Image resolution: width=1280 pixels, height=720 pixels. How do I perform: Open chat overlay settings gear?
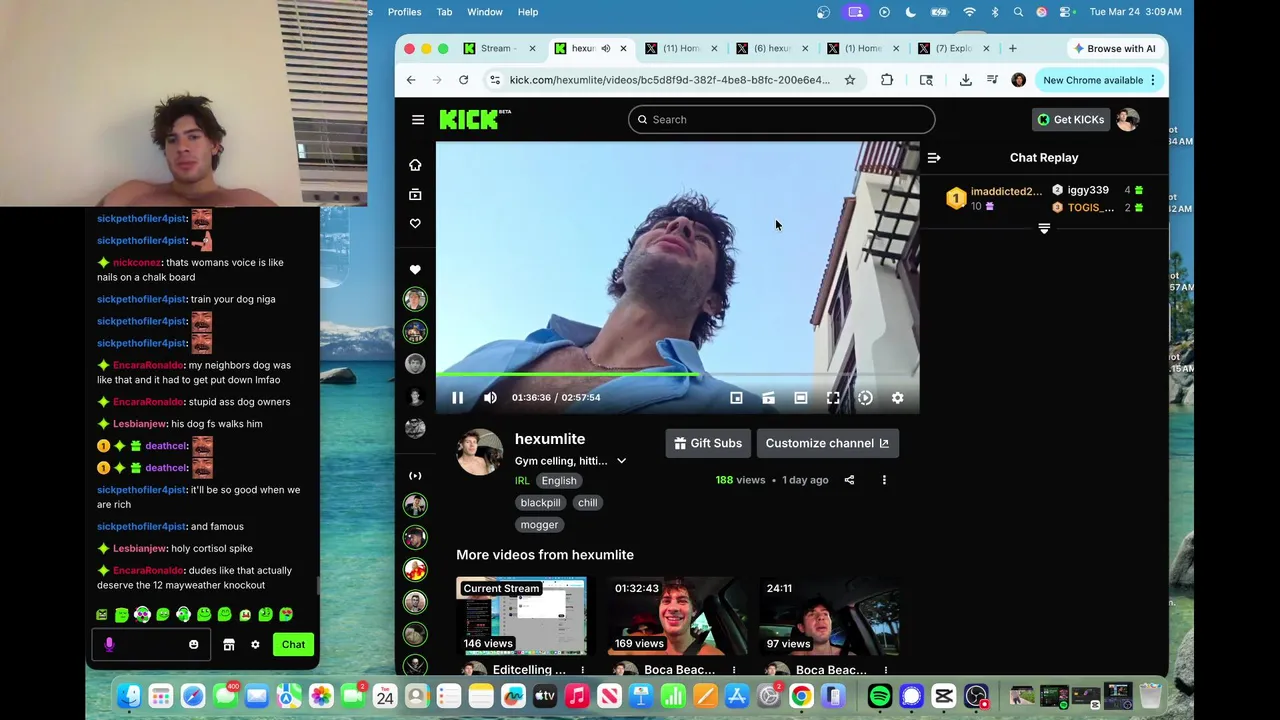click(x=255, y=645)
